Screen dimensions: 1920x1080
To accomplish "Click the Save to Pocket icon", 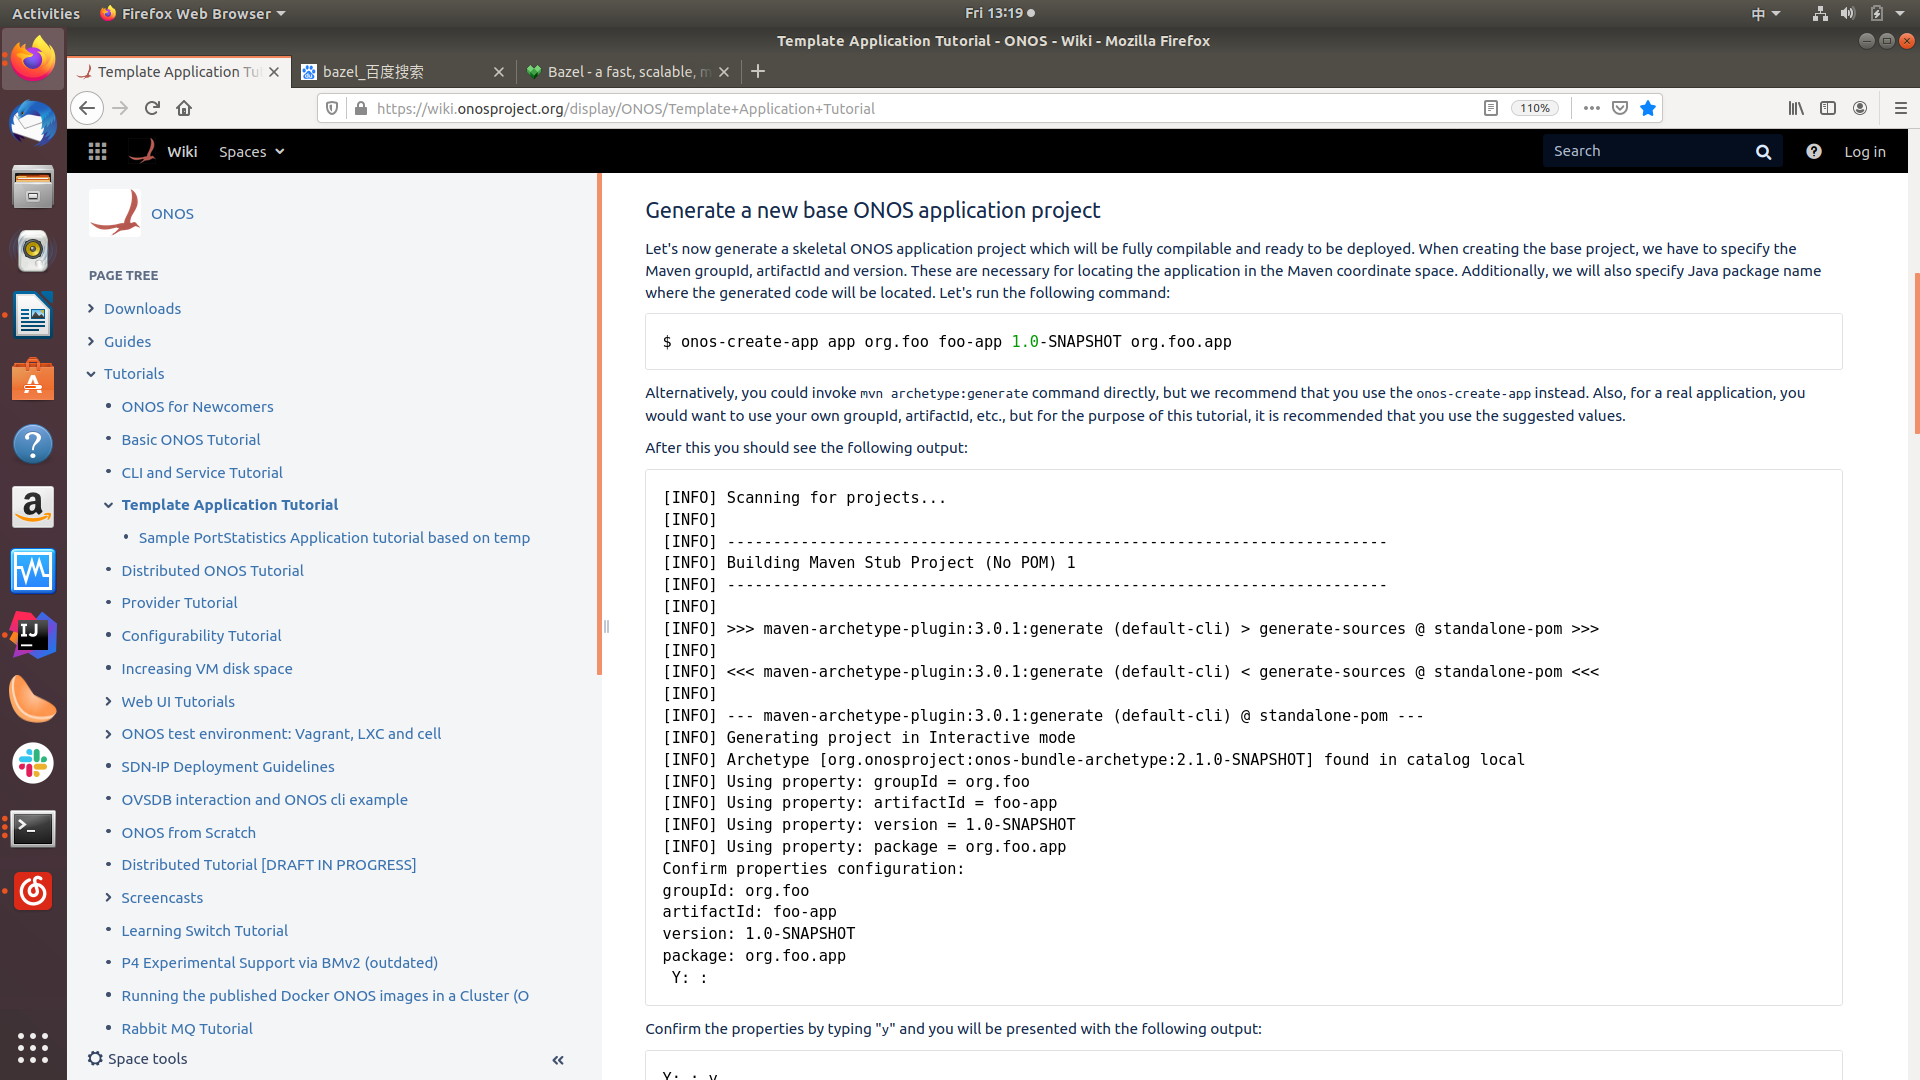I will click(1620, 108).
